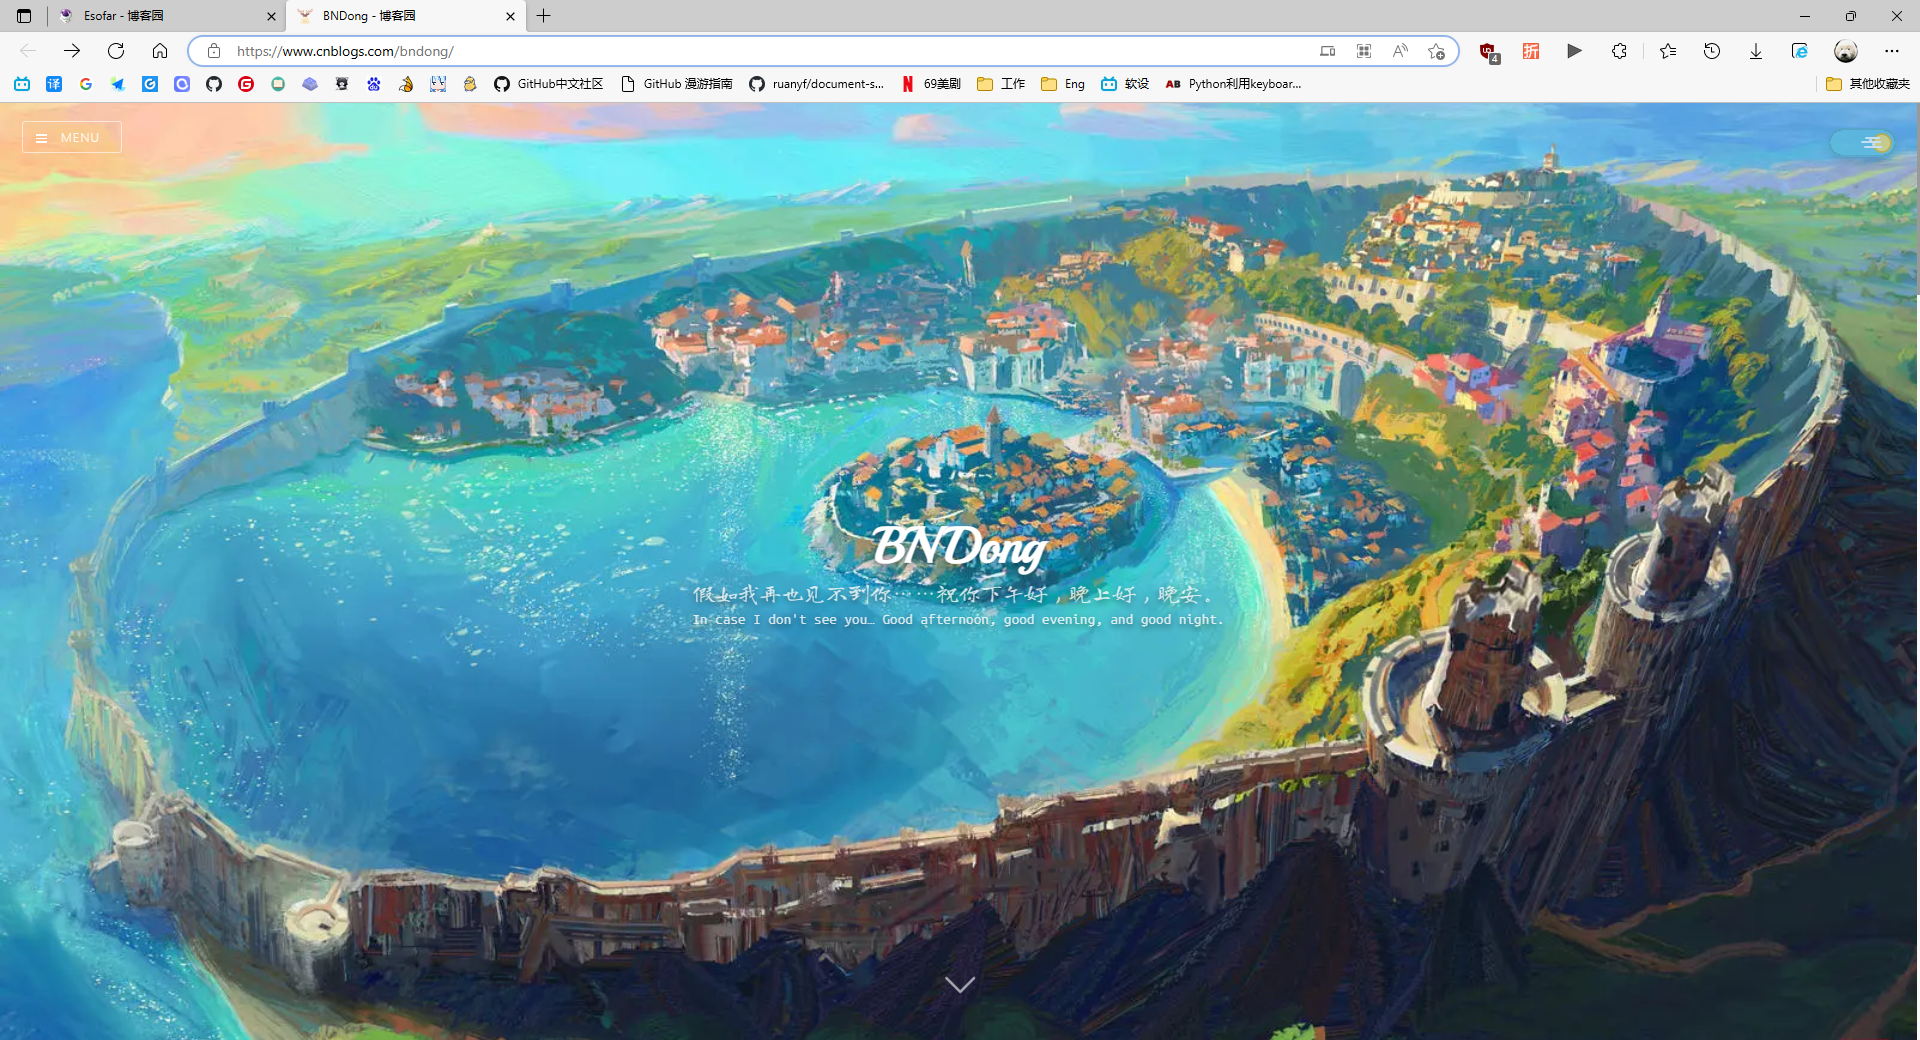Click the play triangle extension icon
Screen dimensions: 1920x1040
(1575, 51)
